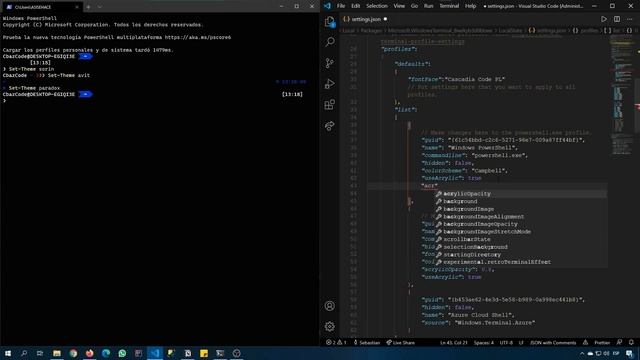Select experimental.retroTerminalEffect suggestion
Screen dimensions: 640x360
click(x=521, y=262)
